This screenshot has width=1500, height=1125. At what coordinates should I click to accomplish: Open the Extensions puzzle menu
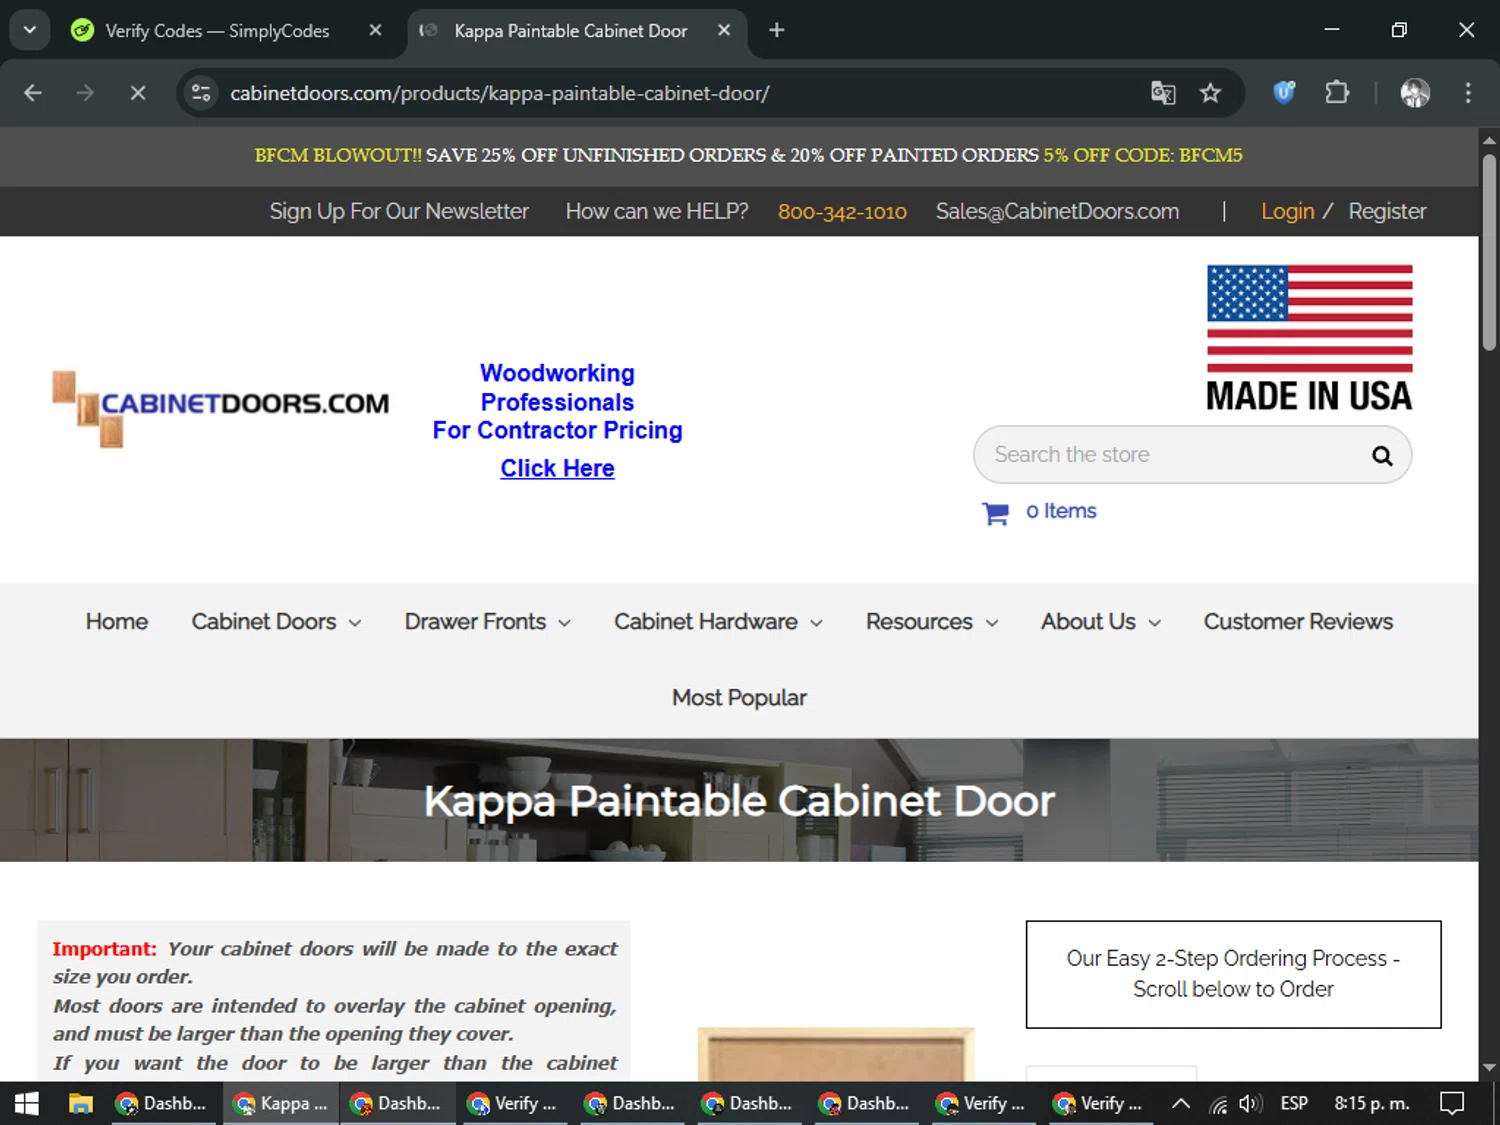(x=1337, y=93)
